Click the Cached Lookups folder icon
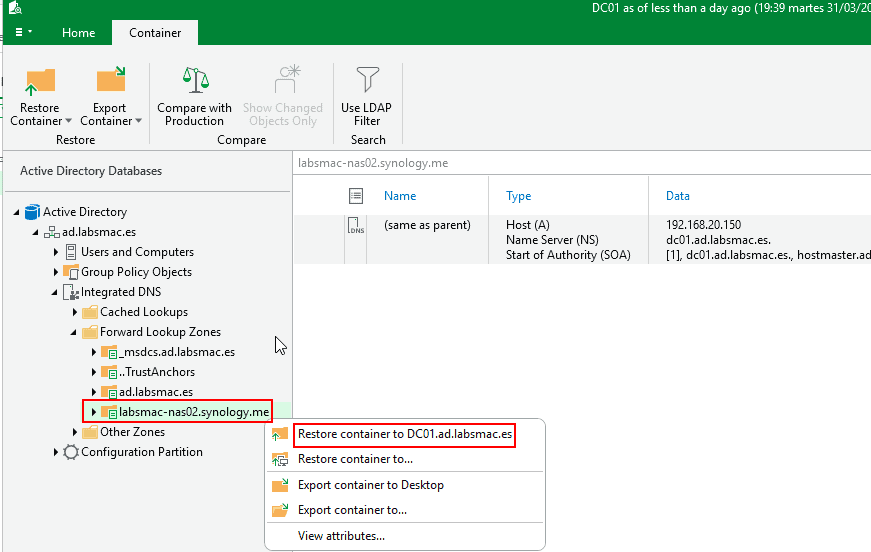871x552 pixels. pos(89,312)
